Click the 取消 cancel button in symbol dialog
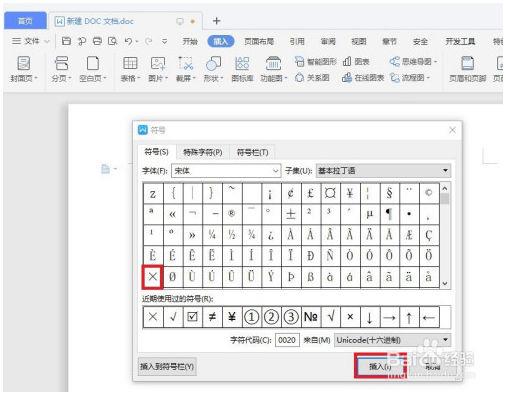The width and height of the screenshot is (506, 395). tap(433, 367)
